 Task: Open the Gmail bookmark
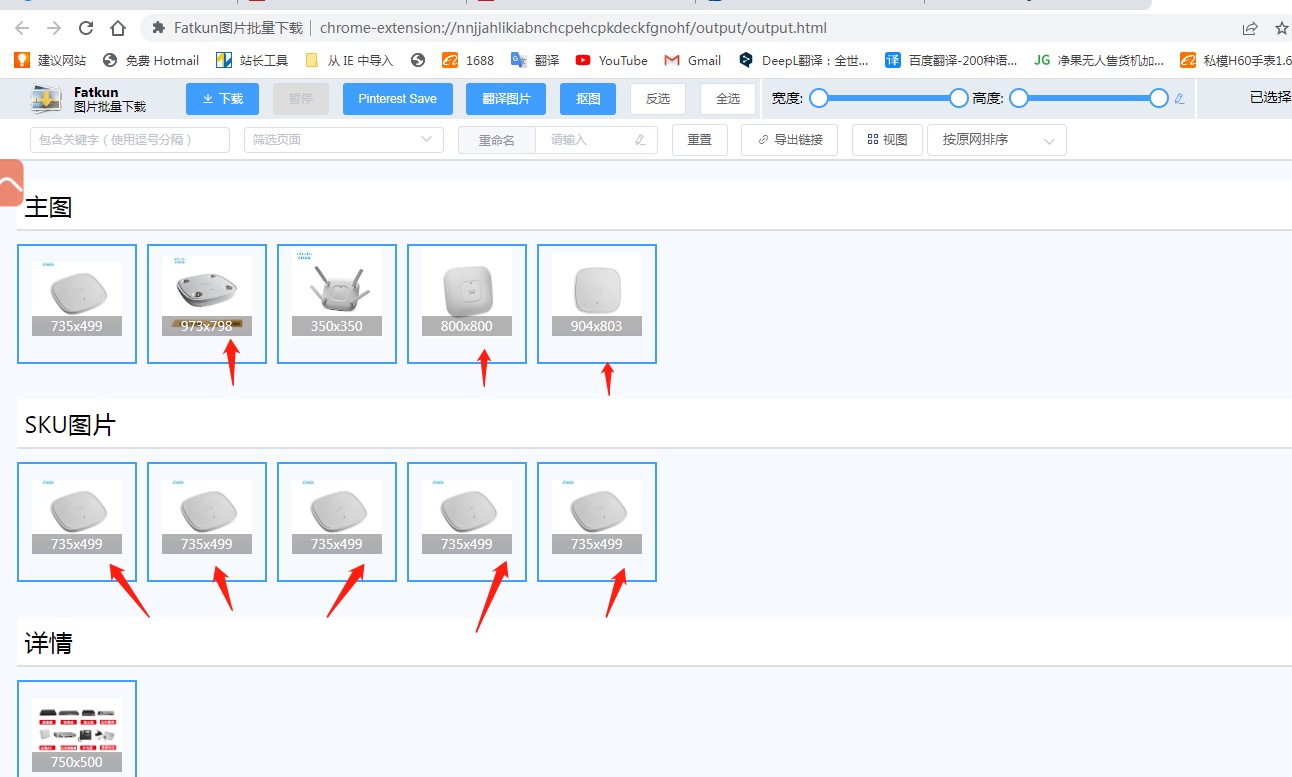pyautogui.click(x=692, y=60)
